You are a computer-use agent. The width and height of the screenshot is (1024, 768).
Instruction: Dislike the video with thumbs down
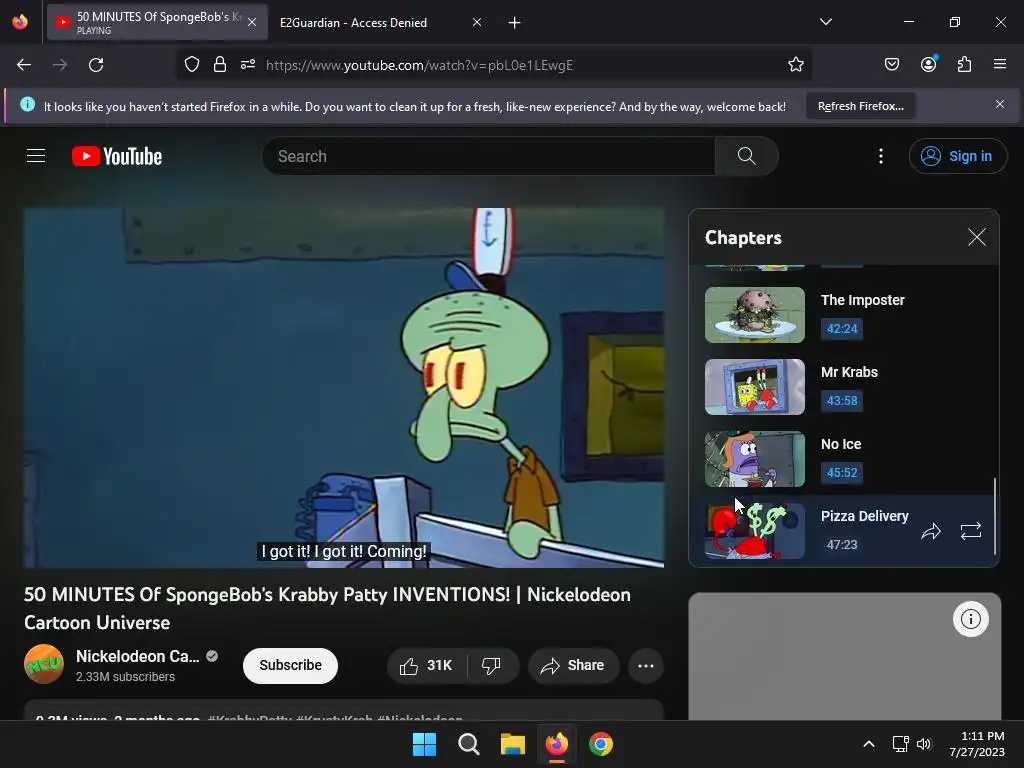[x=491, y=665]
